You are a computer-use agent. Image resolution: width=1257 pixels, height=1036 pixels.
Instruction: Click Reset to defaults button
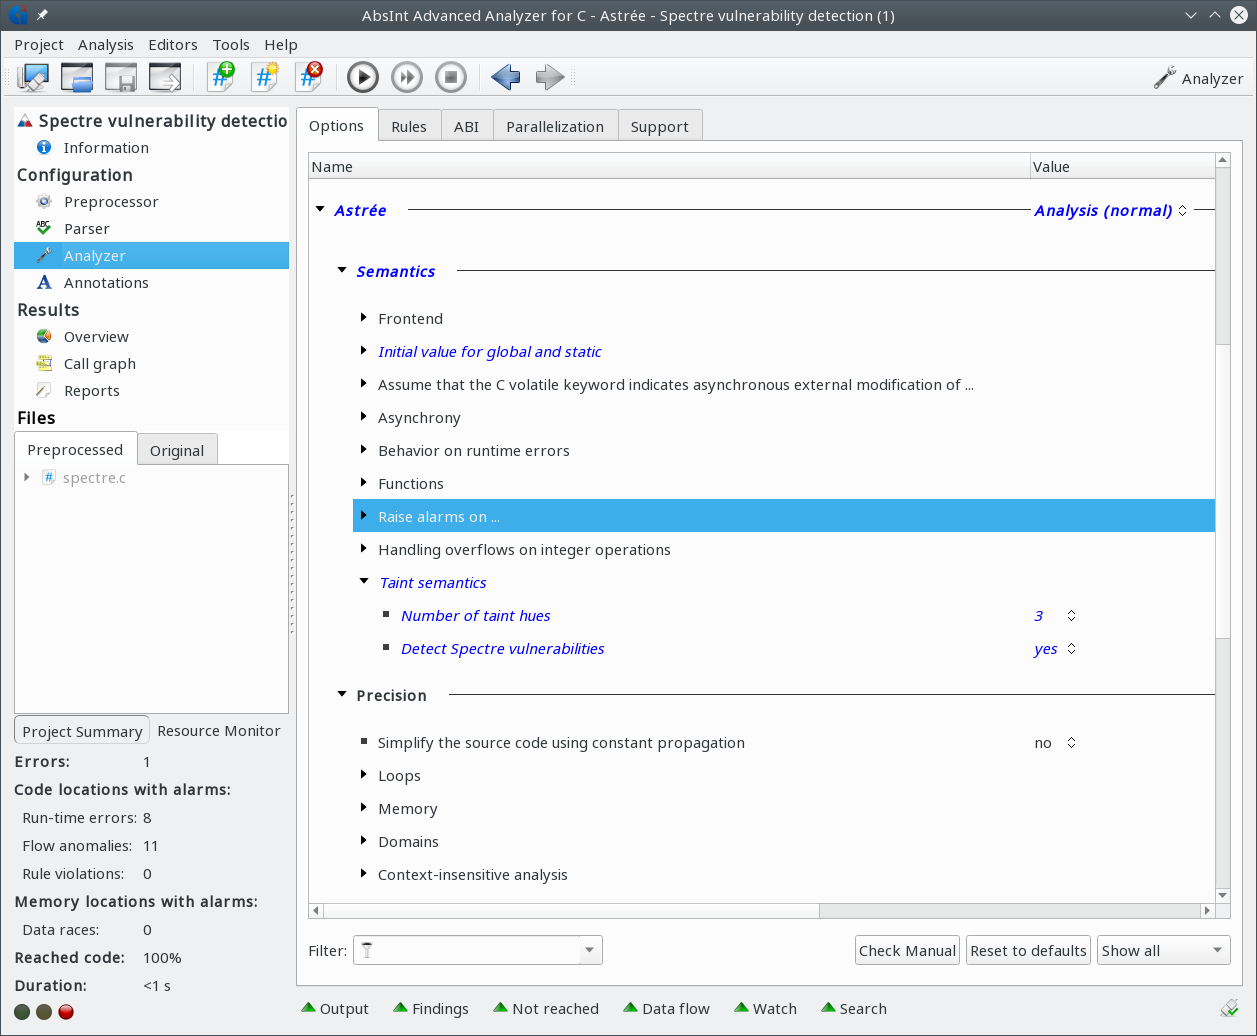pos(1029,951)
